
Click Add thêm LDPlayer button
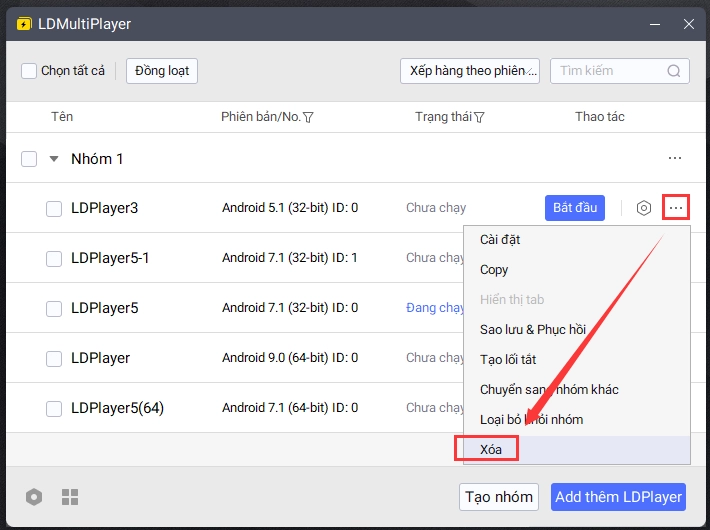(618, 497)
